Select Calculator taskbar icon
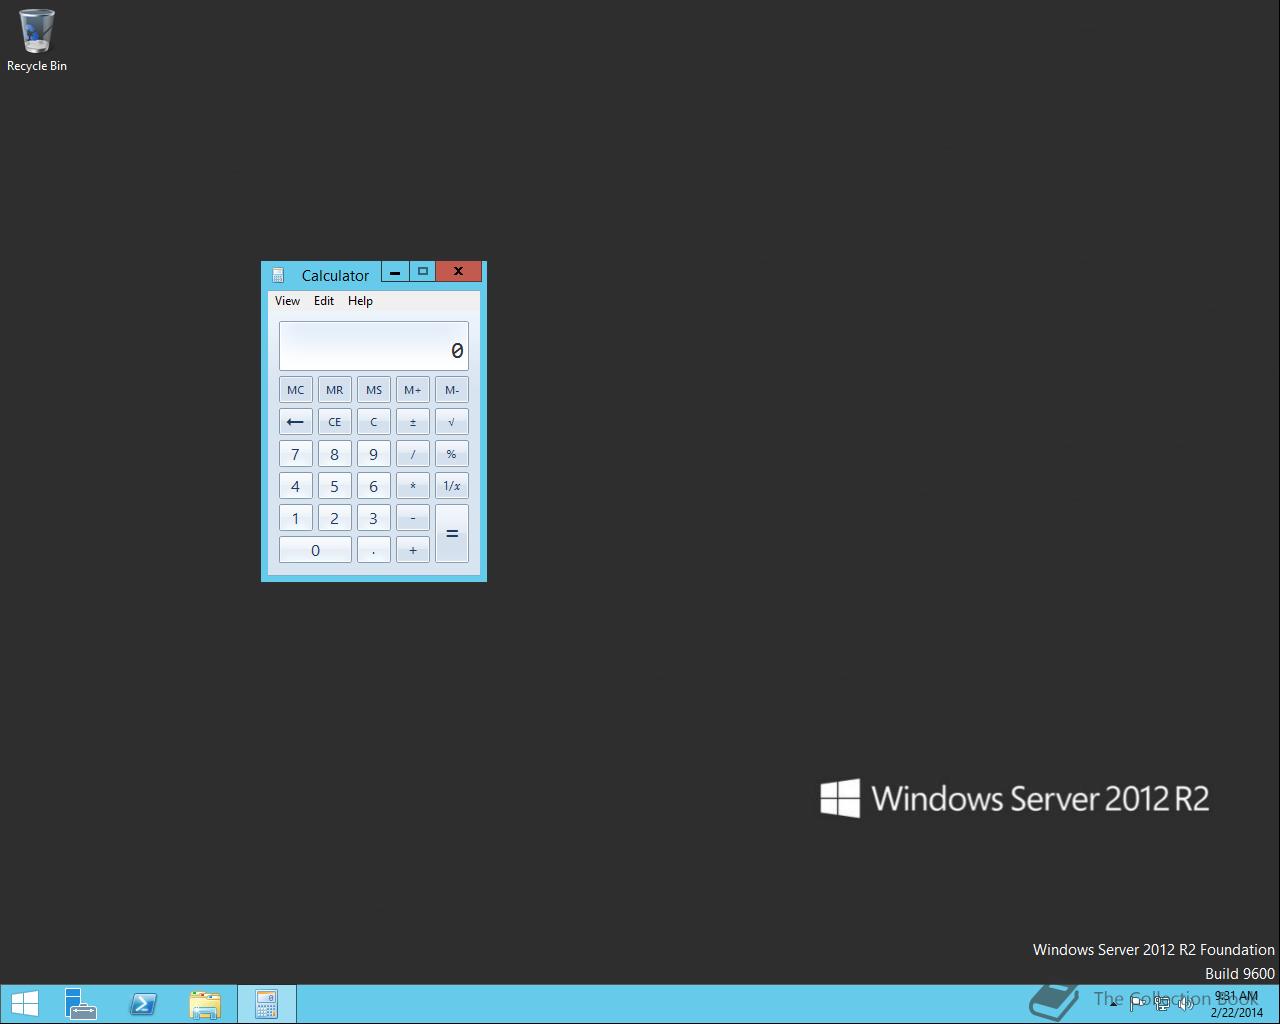The image size is (1280, 1024). 266,1004
